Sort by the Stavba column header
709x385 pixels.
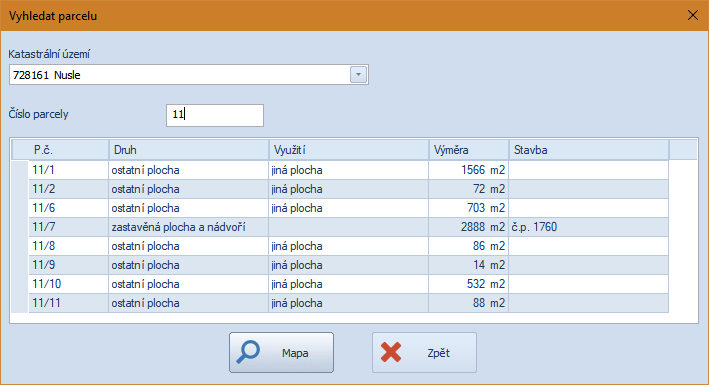(x=589, y=150)
